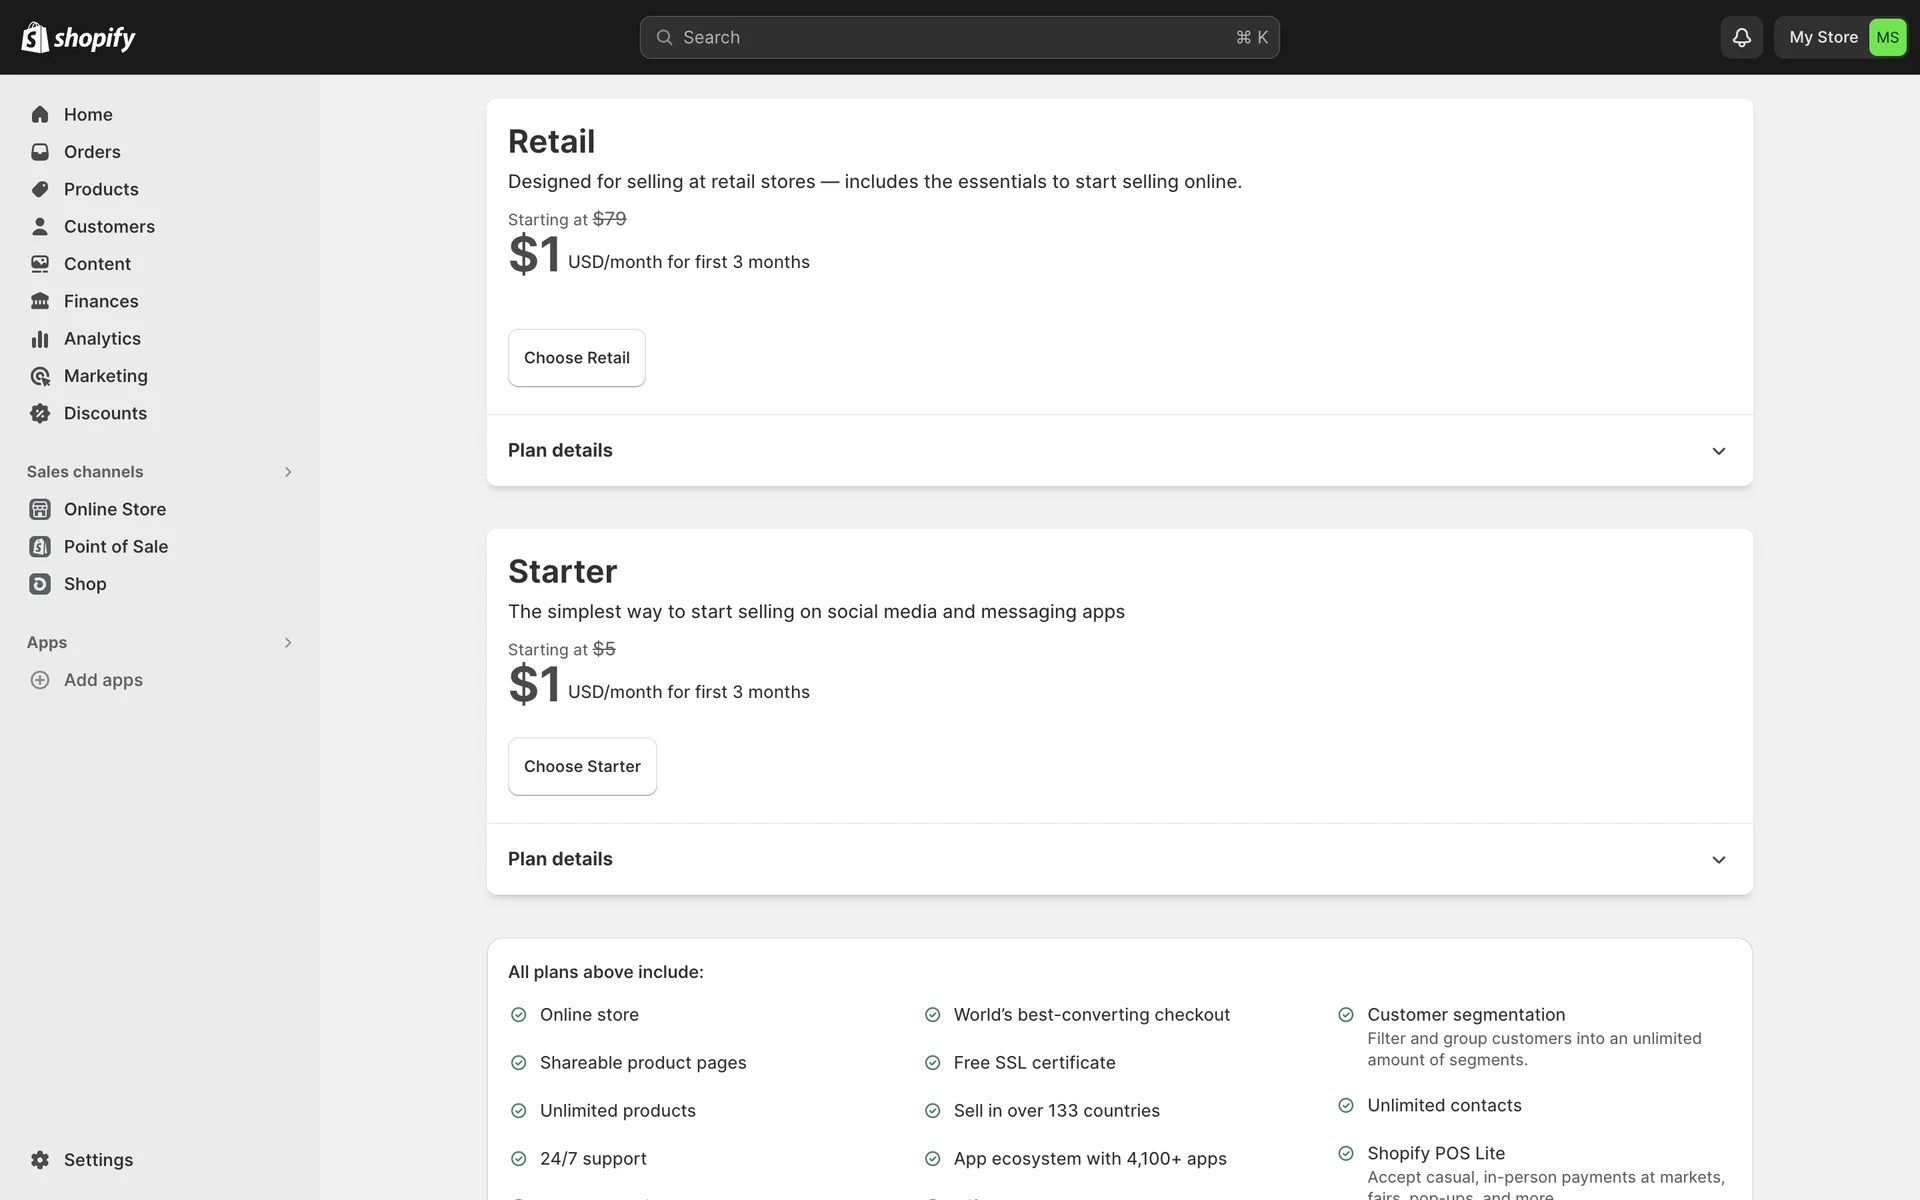Viewport: 1920px width, 1200px height.
Task: Click the Point of Sale icon
Action: coord(40,547)
